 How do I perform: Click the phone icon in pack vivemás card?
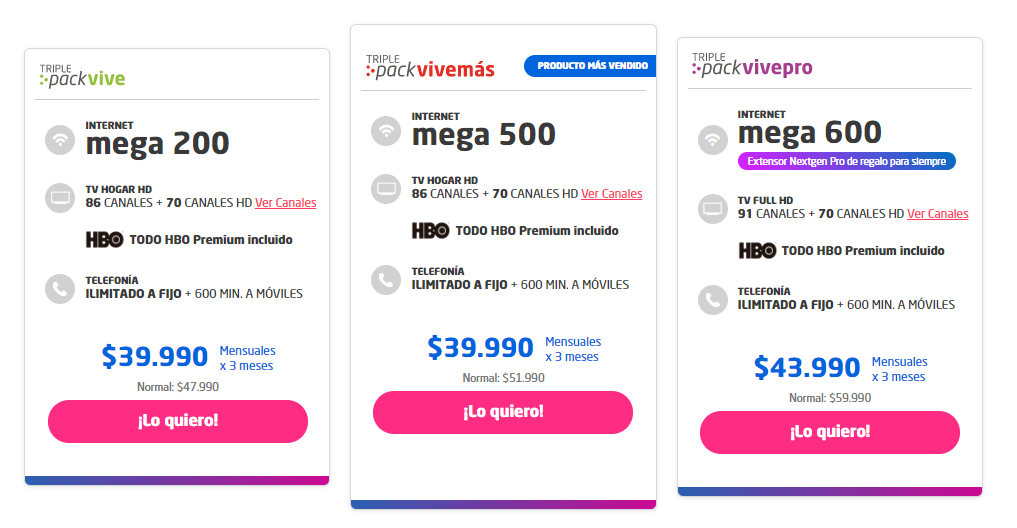tap(386, 279)
